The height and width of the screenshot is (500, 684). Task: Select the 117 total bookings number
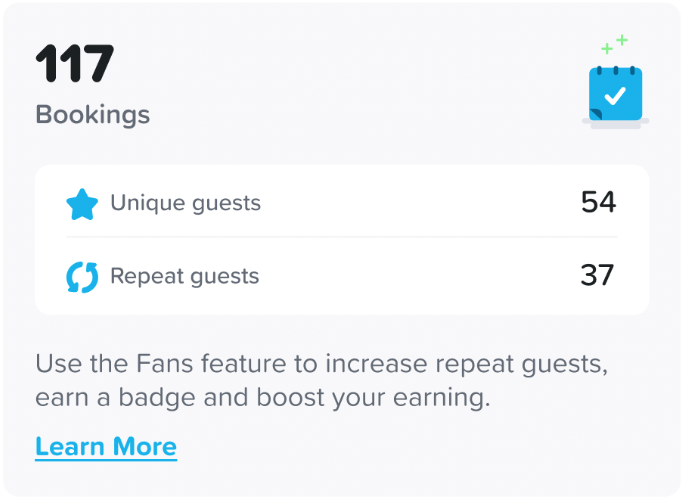[75, 65]
